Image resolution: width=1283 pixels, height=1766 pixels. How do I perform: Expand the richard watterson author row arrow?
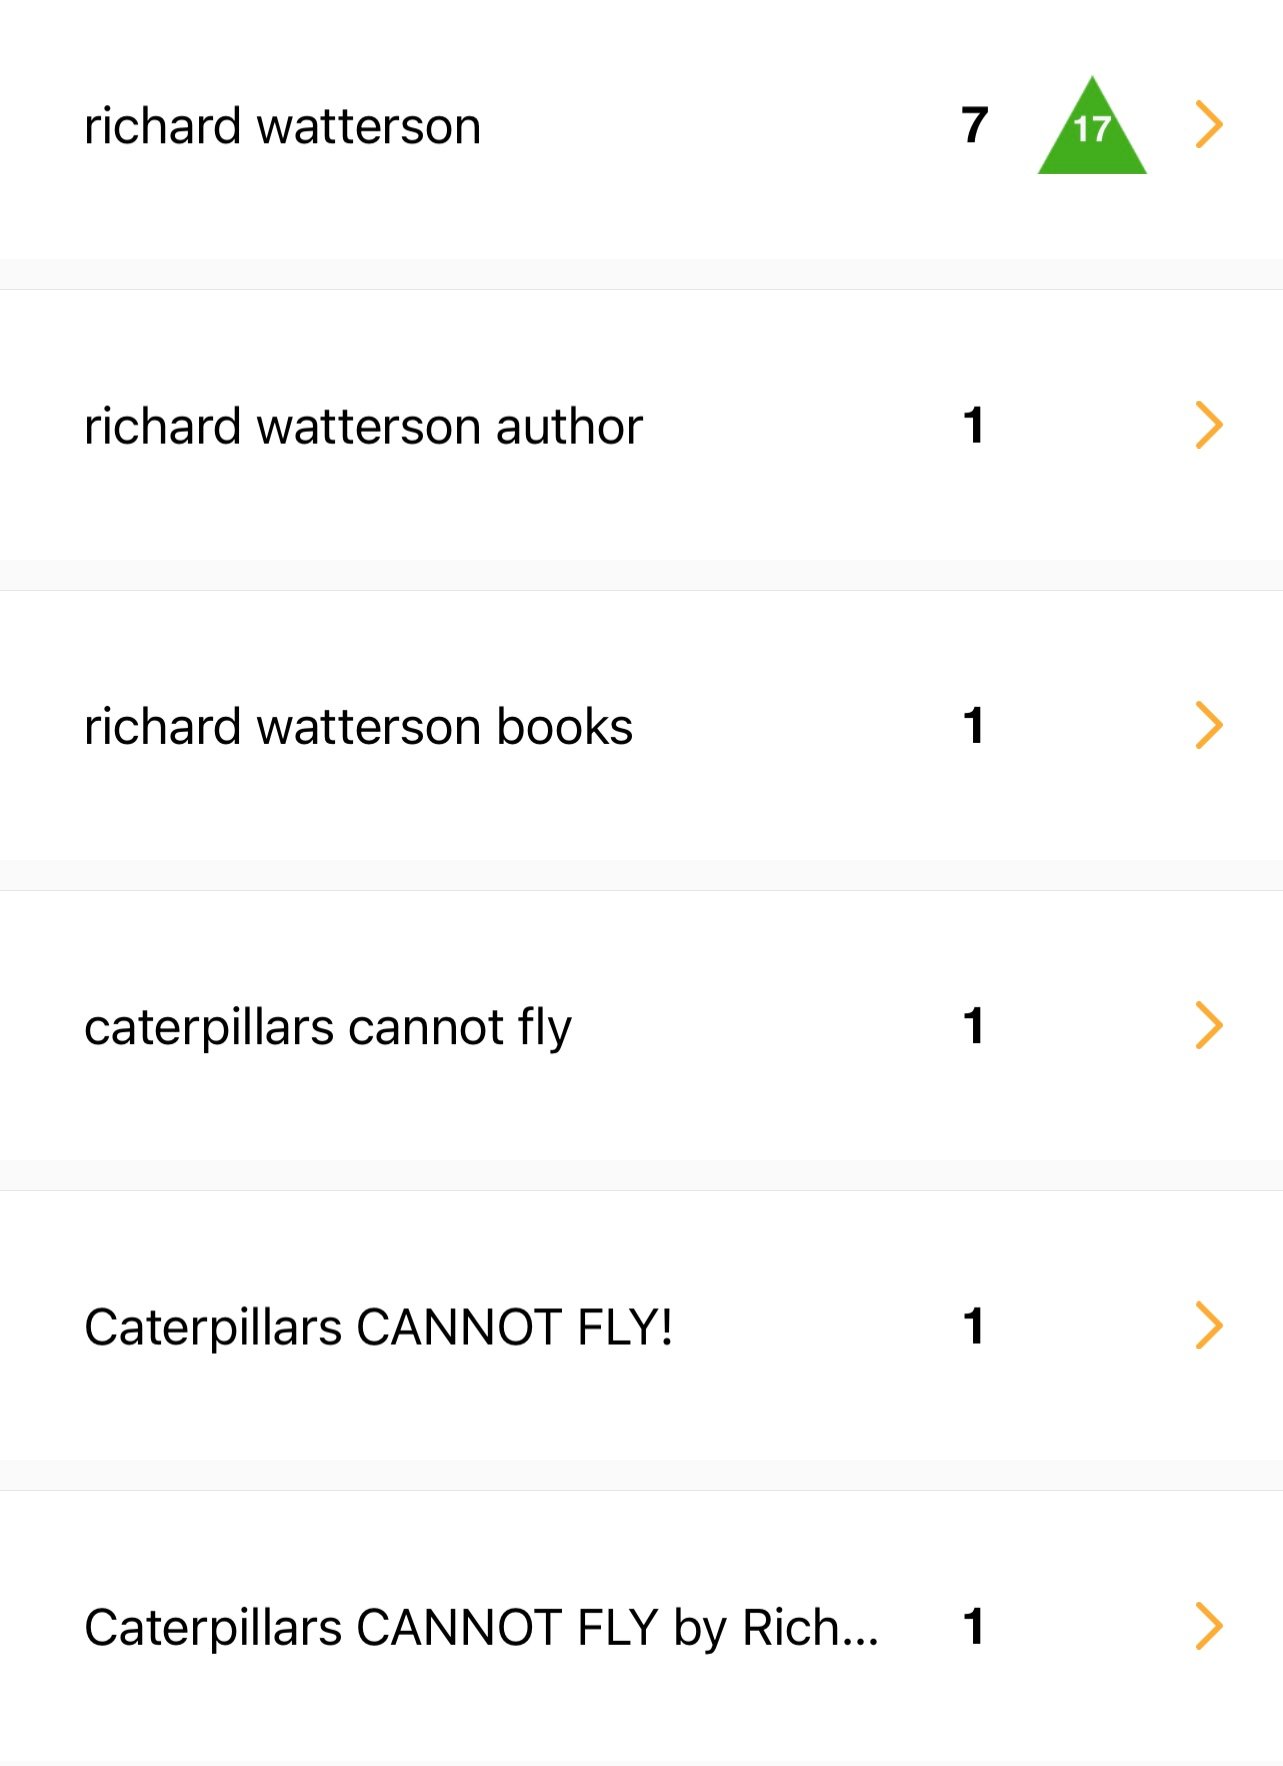point(1209,425)
